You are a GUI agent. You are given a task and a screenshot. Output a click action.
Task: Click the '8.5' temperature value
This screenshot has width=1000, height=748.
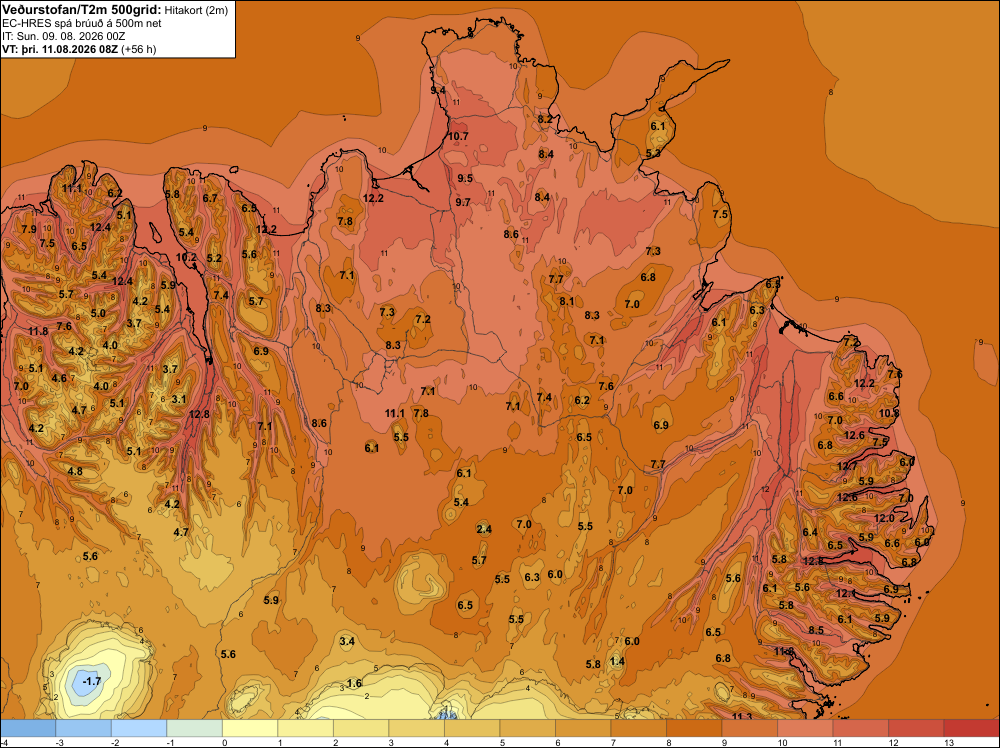tap(816, 630)
